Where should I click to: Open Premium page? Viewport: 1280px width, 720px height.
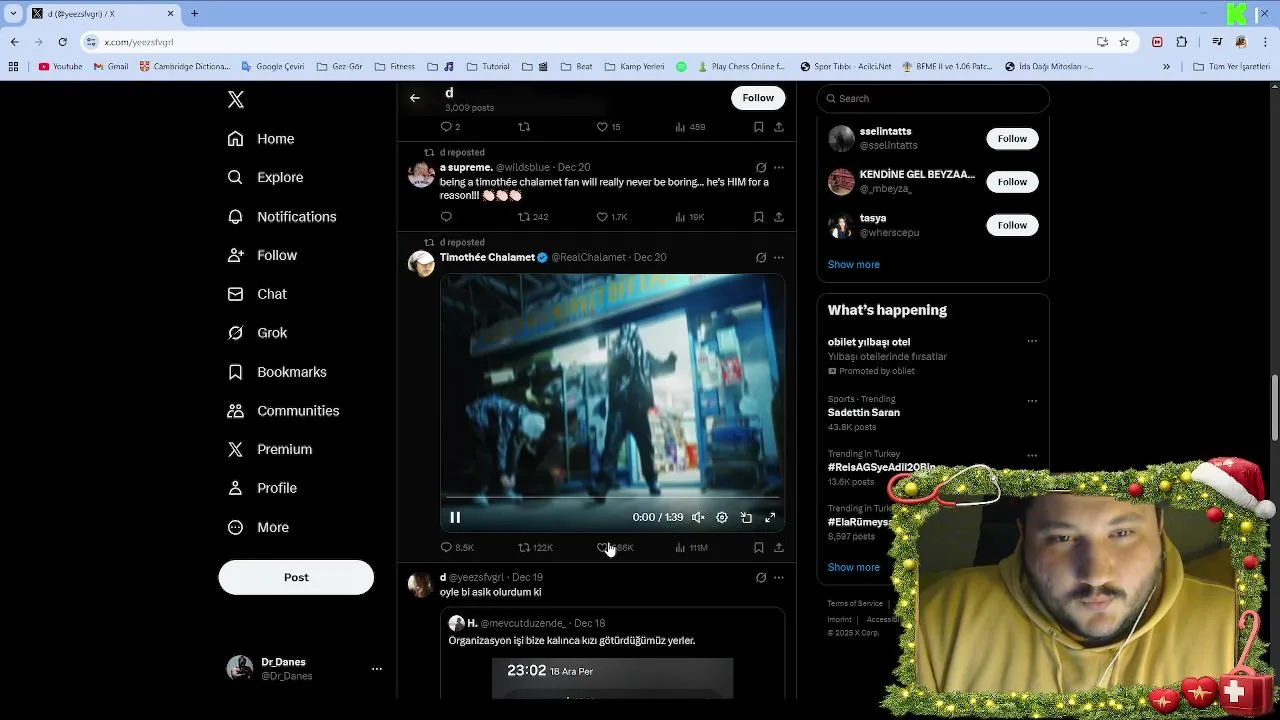tap(270, 449)
